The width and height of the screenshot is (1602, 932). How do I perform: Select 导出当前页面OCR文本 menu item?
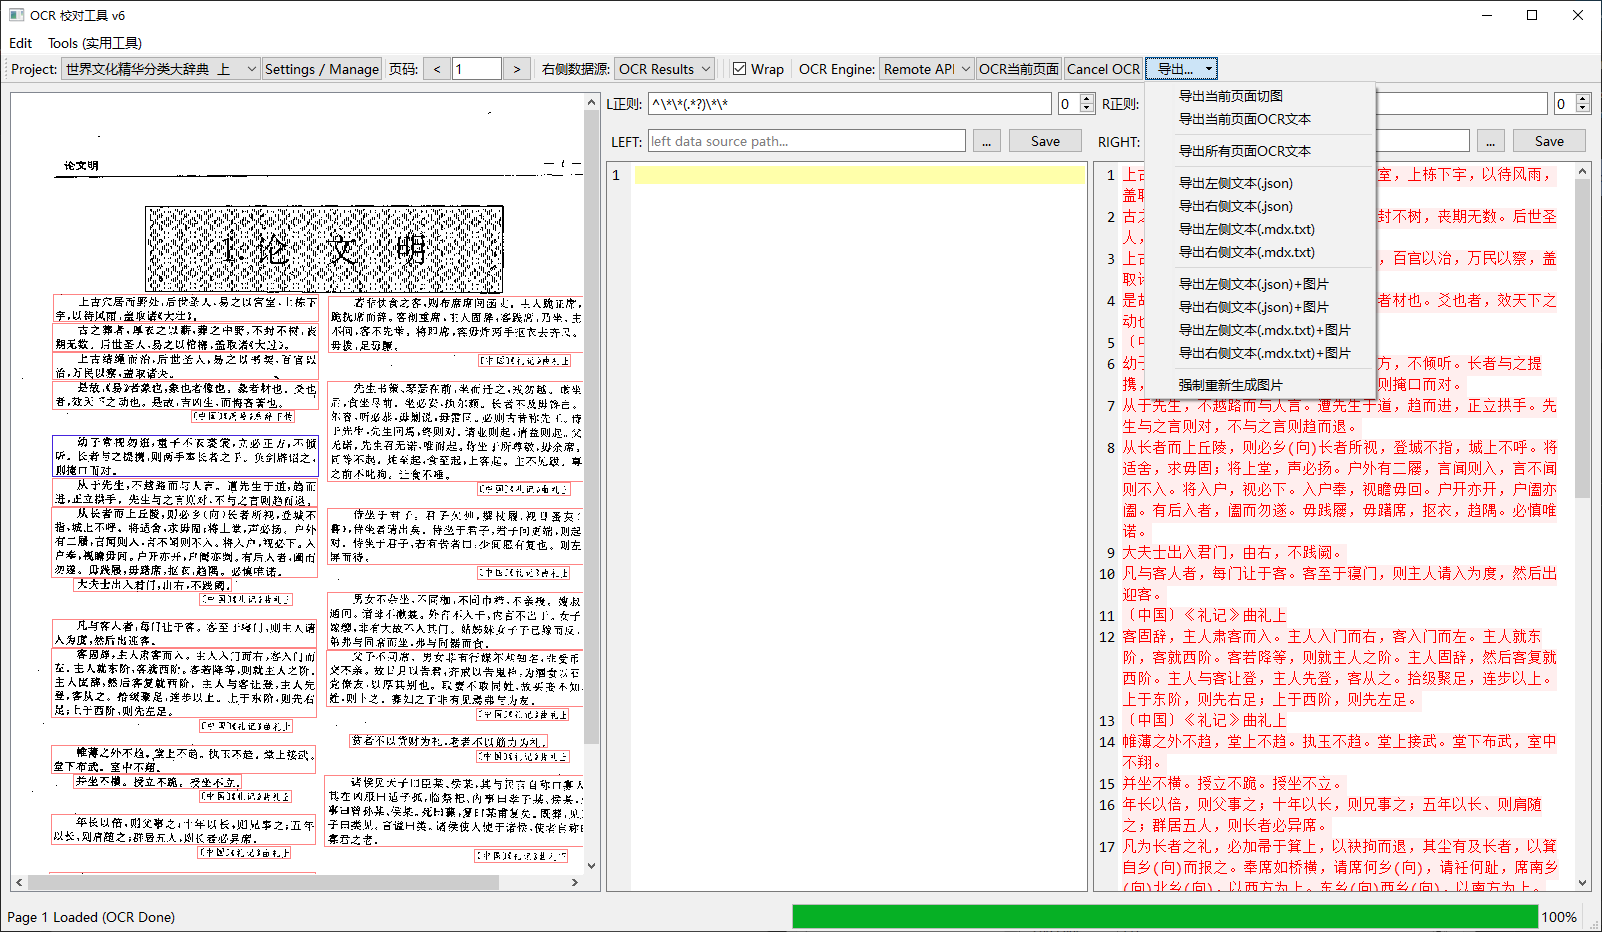coord(1260,119)
